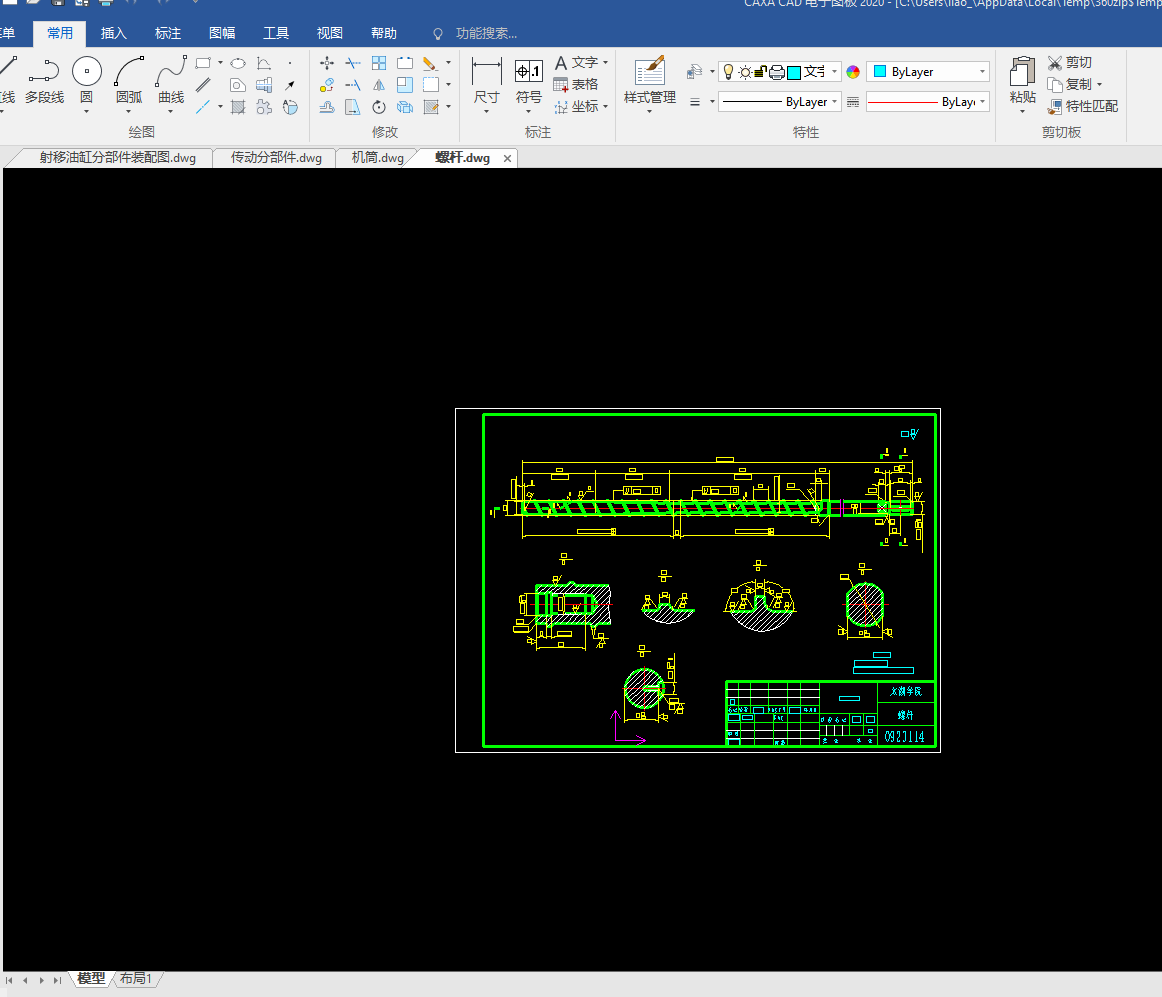This screenshot has height=997, width=1162.
Task: Switch to 射移油缸分部件装配图.dwg document tab
Action: click(x=117, y=158)
